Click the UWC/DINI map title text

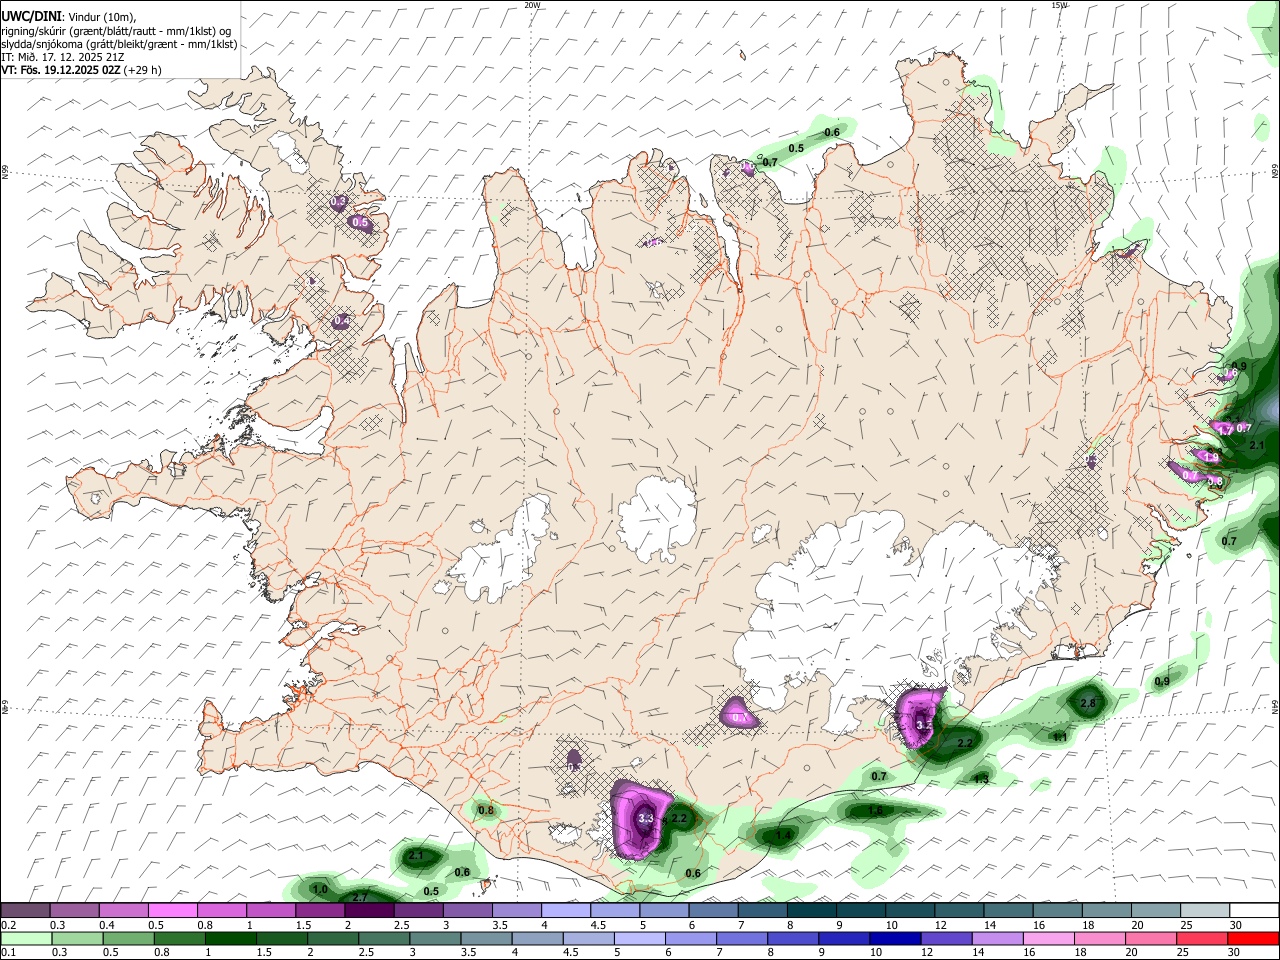pyautogui.click(x=31, y=15)
